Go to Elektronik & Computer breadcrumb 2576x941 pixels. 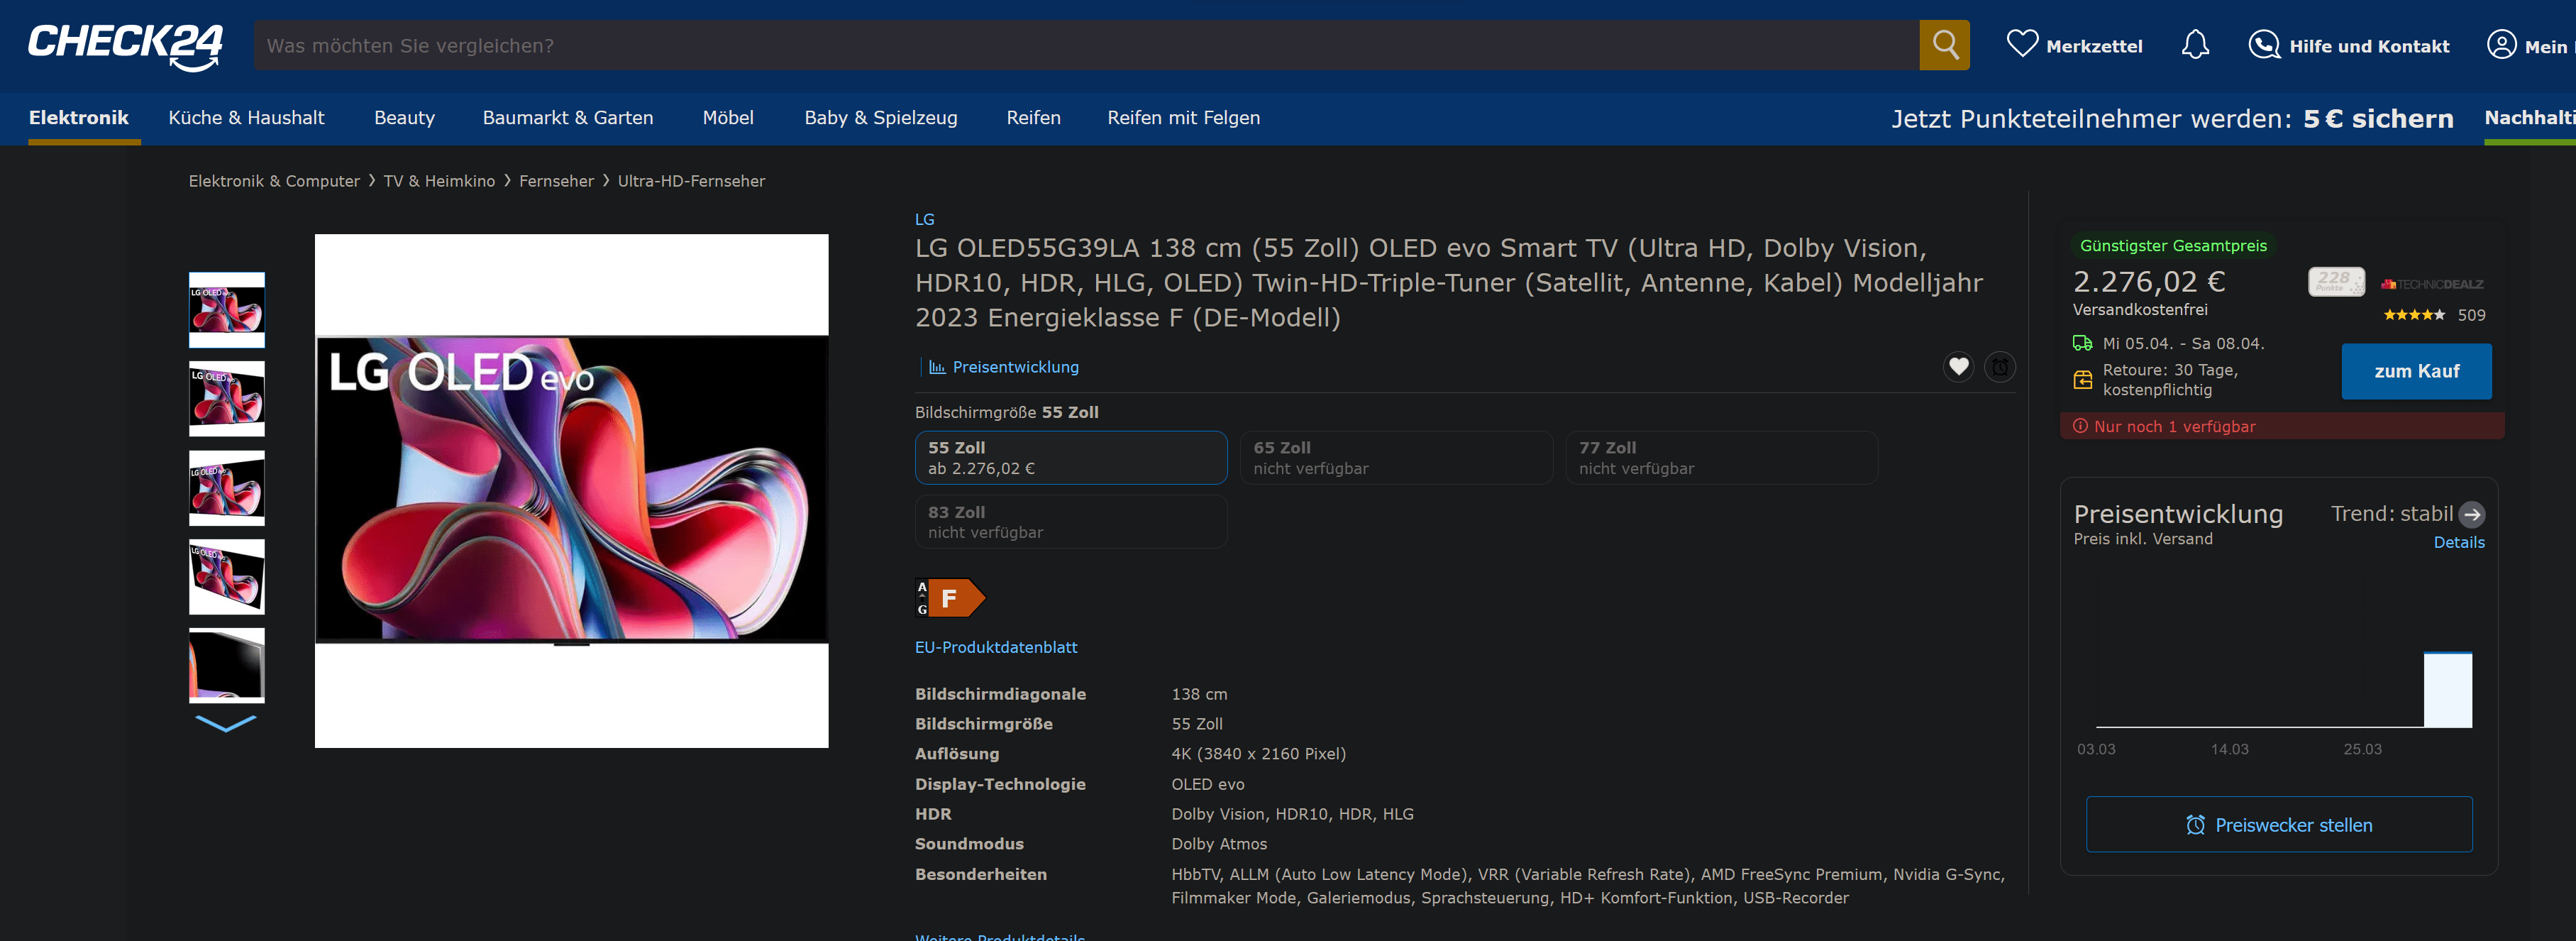coord(274,181)
